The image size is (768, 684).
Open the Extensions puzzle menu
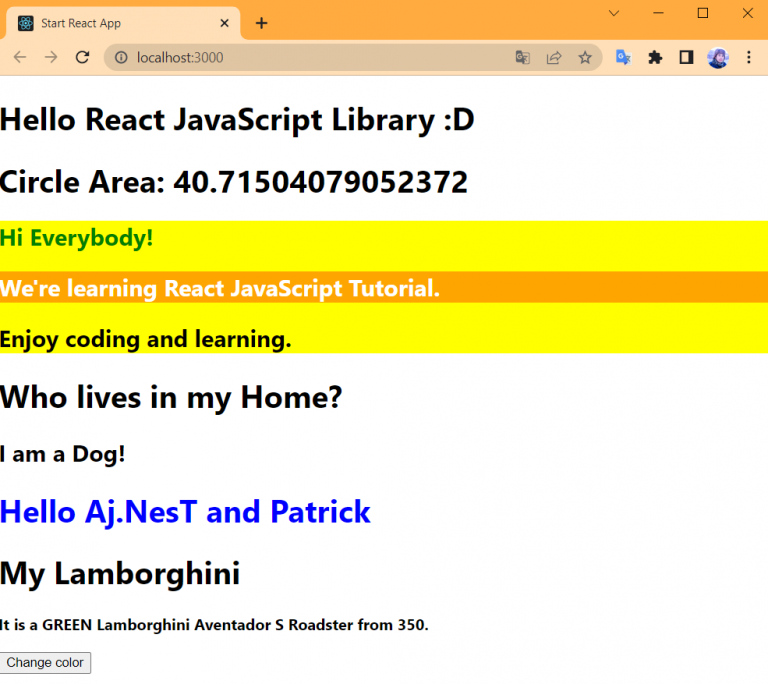tap(655, 58)
